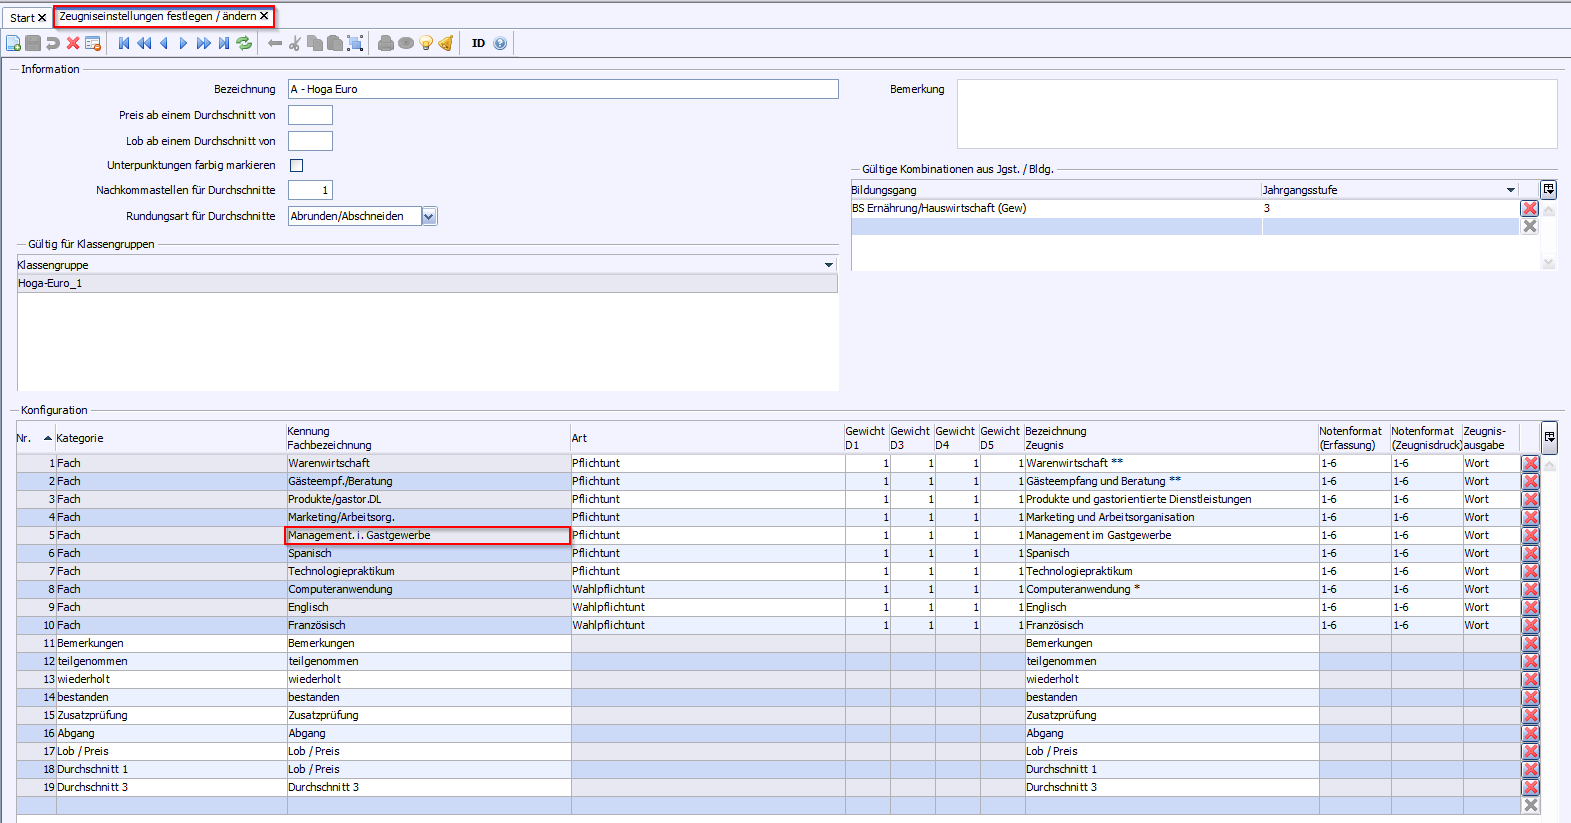Open the Jahrgangsstufe column dropdown arrow
The height and width of the screenshot is (823, 1571).
[1510, 190]
